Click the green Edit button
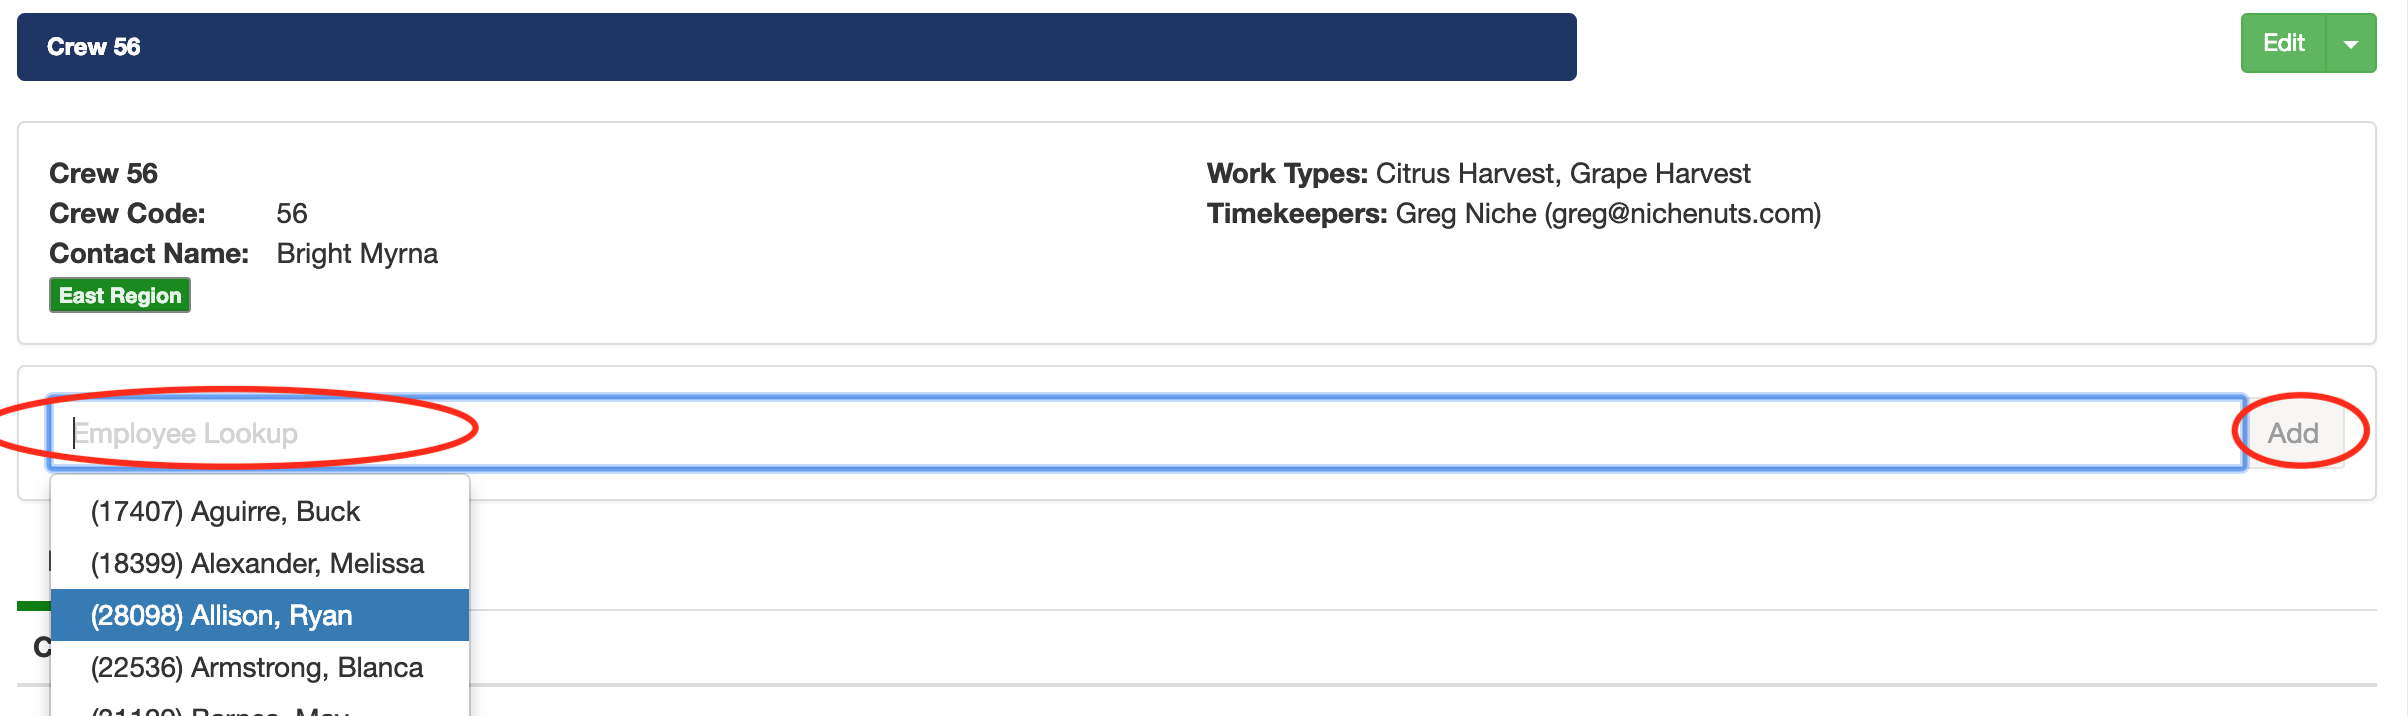 [x=2283, y=43]
